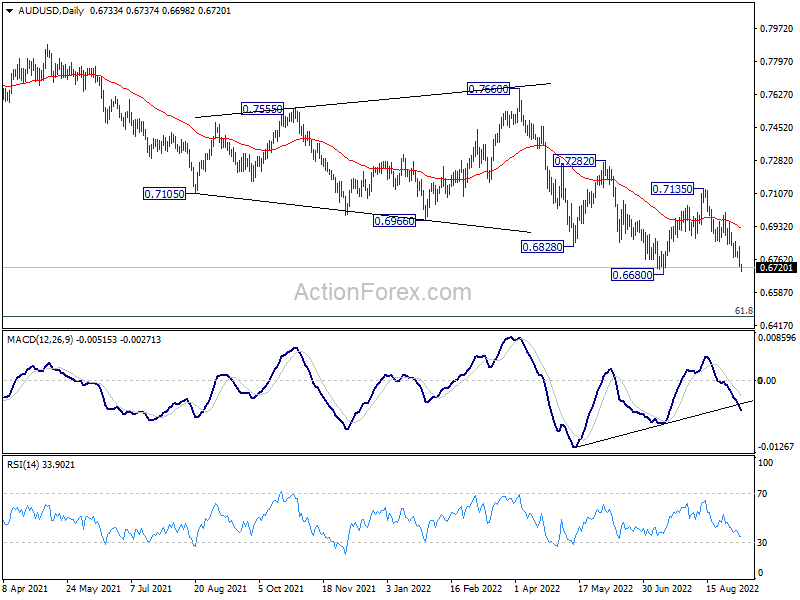Select the 0.66800 price label
This screenshot has height=600, width=800.
click(x=632, y=275)
